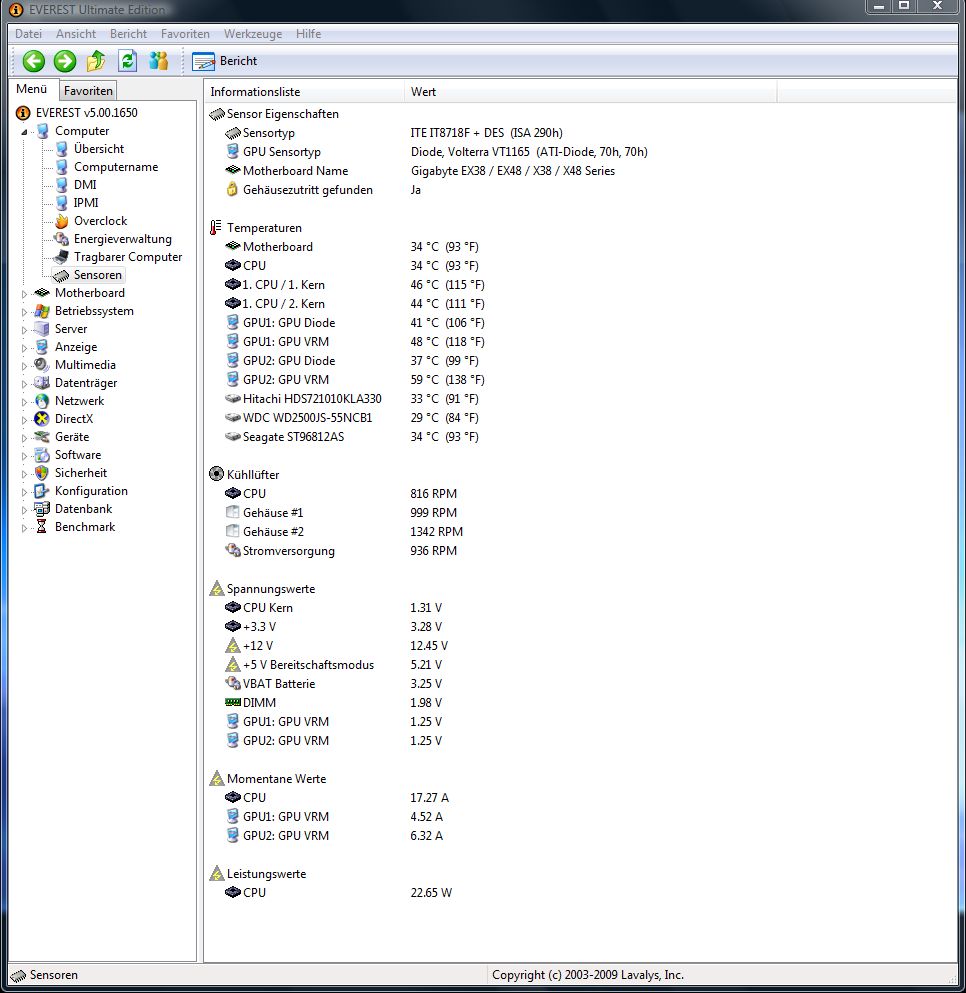Select the DIMM voltage row

(333, 703)
